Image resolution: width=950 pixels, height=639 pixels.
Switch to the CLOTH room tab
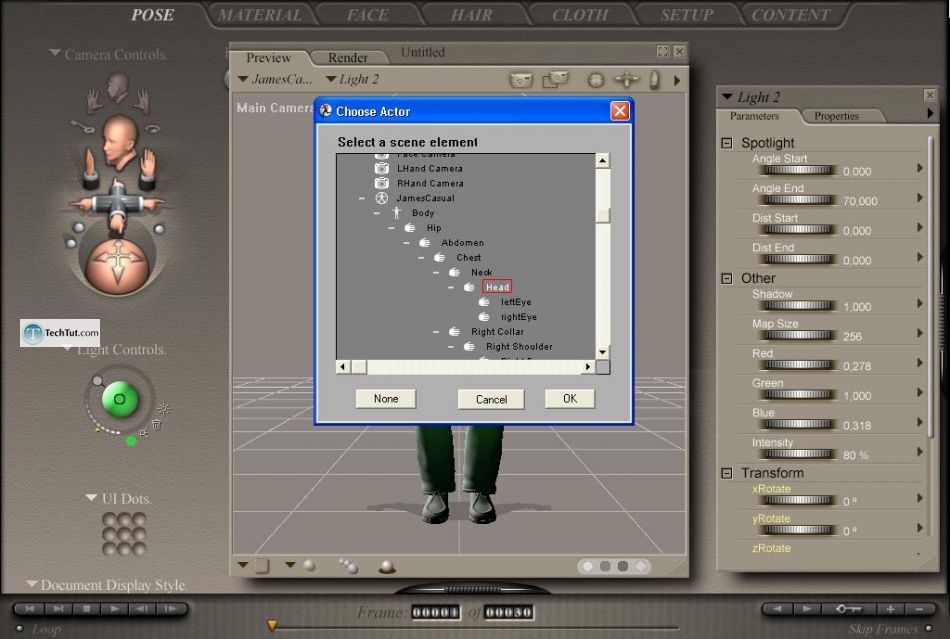(580, 15)
